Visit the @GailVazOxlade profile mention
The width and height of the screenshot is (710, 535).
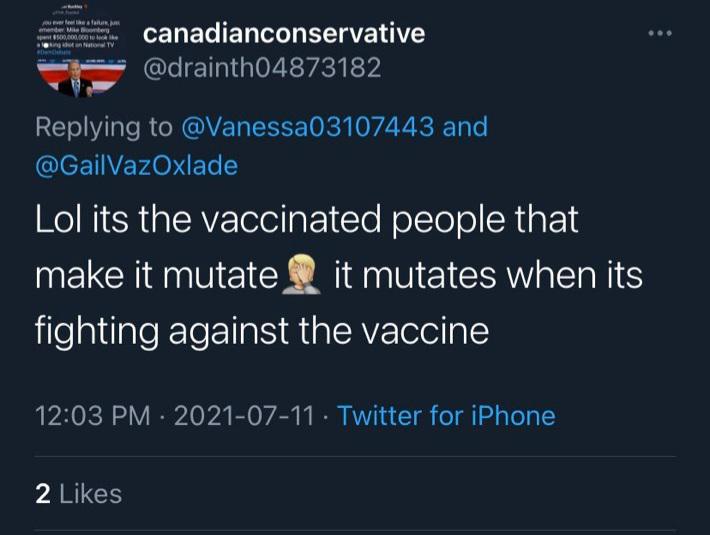tap(137, 164)
